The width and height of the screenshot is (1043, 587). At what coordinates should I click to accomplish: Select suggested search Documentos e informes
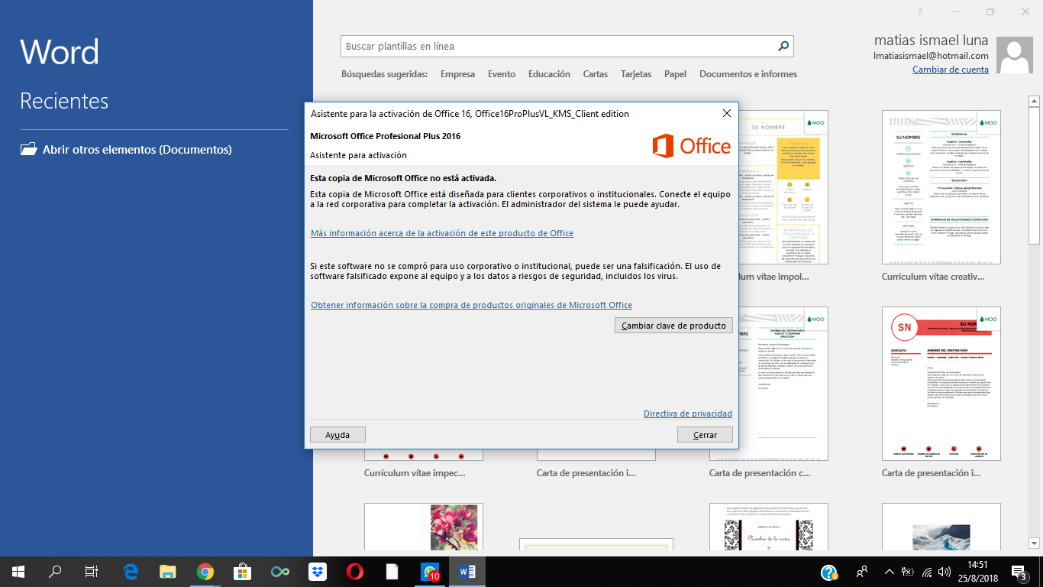(x=748, y=74)
